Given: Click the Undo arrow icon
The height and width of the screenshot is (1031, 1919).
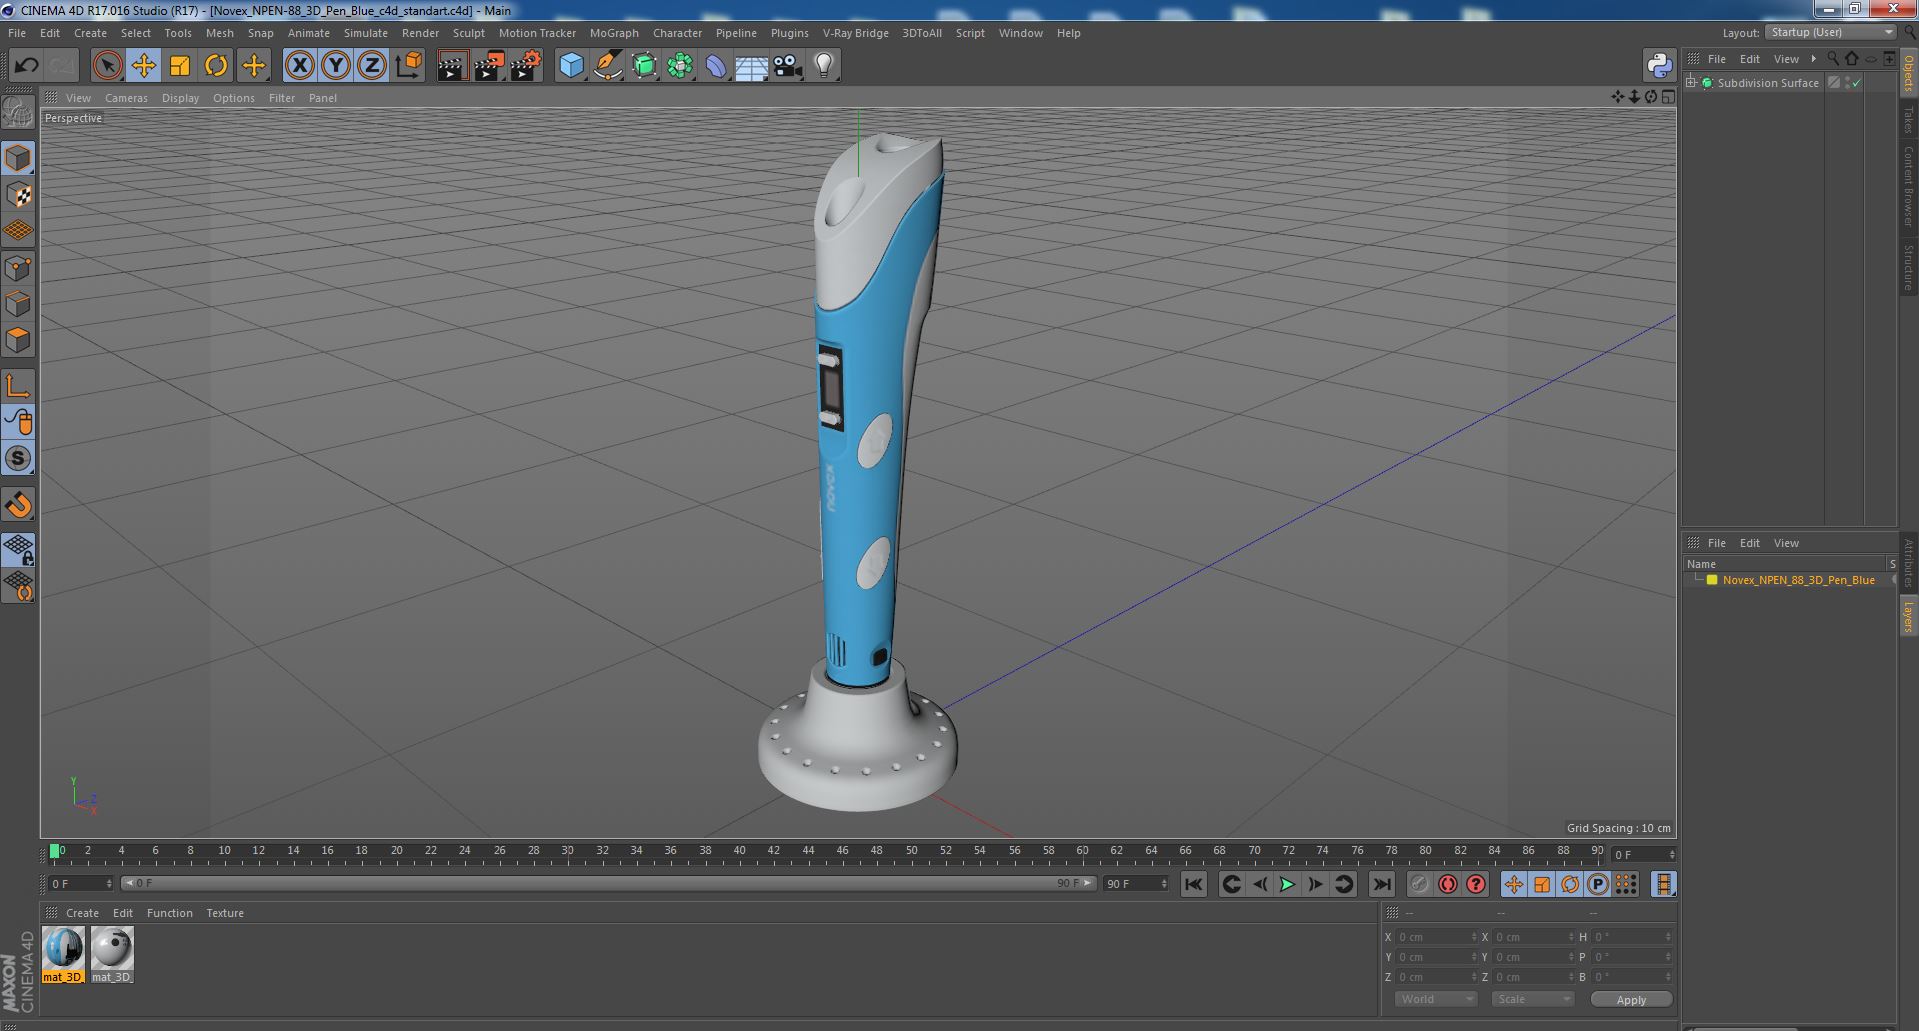Looking at the screenshot, I should pos(26,66).
